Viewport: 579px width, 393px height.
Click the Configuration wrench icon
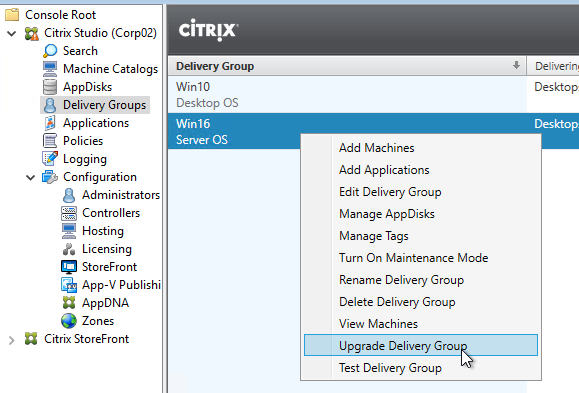[50, 177]
